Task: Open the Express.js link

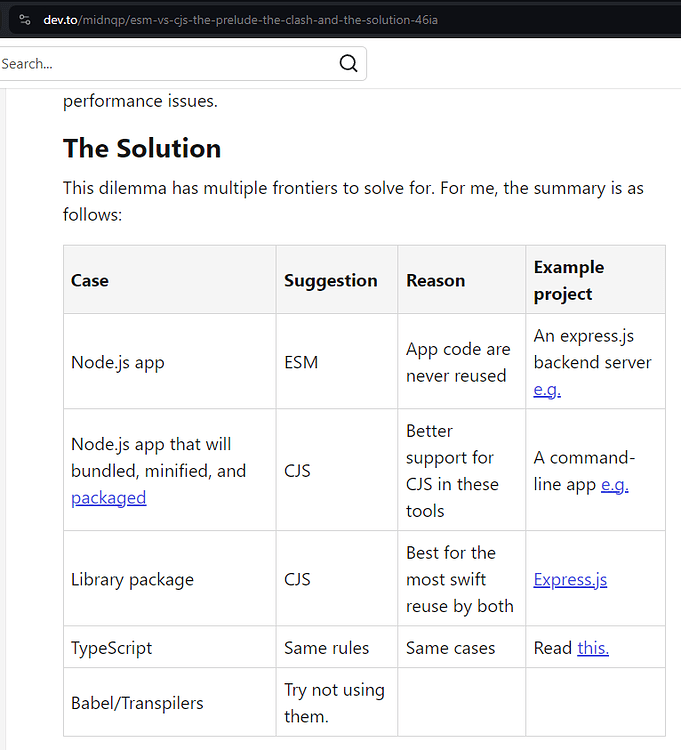Action: tap(570, 579)
